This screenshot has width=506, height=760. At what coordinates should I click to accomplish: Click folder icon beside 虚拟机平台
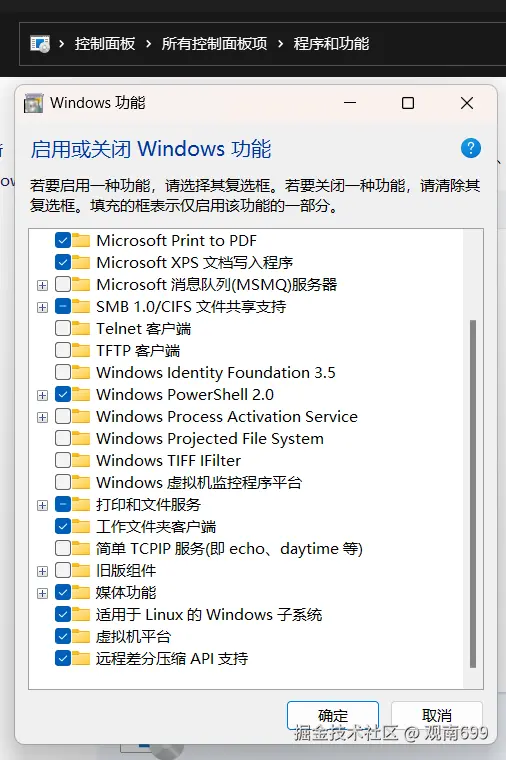pos(81,636)
